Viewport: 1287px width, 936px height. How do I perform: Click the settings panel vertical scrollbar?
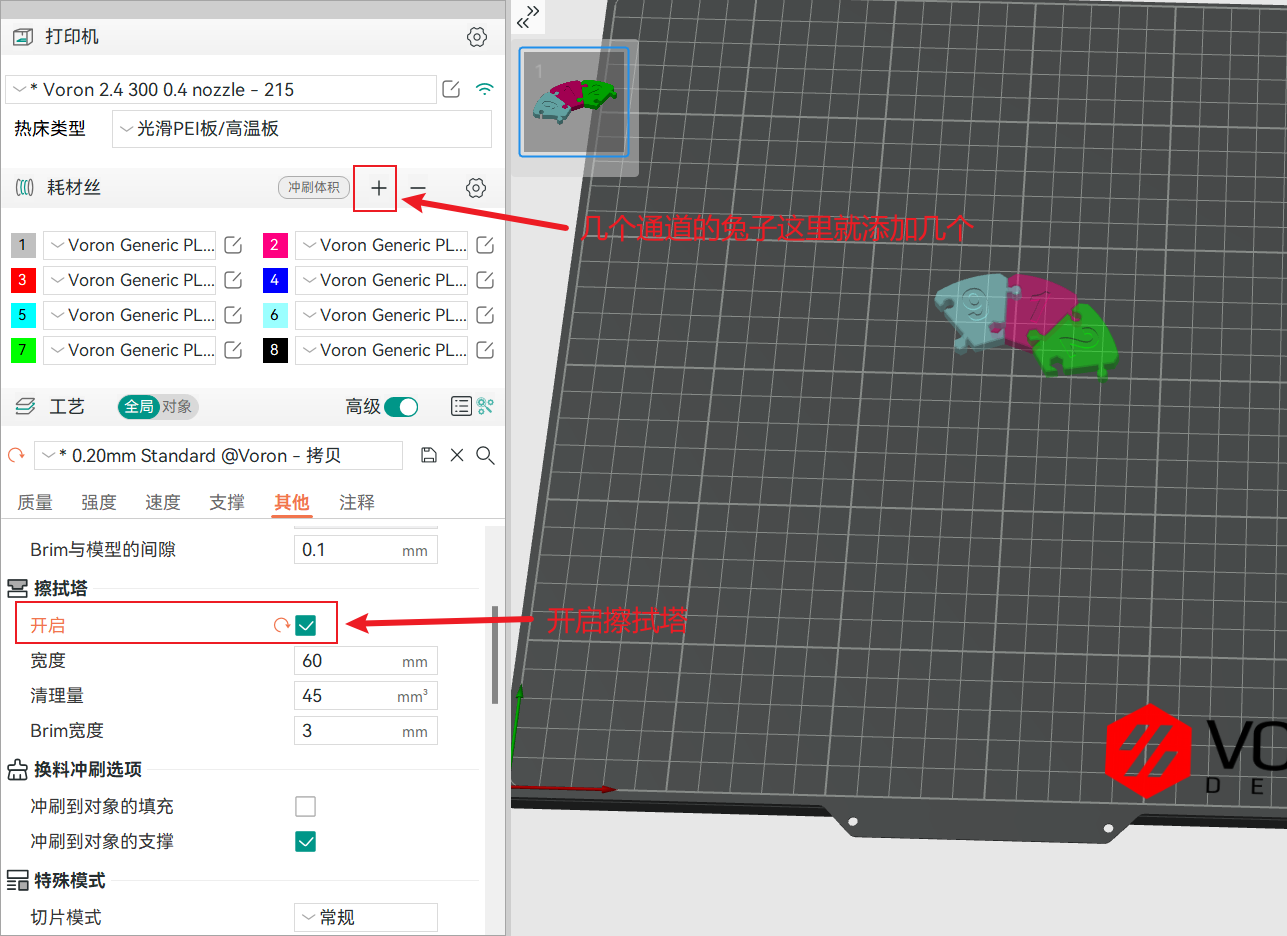click(494, 655)
